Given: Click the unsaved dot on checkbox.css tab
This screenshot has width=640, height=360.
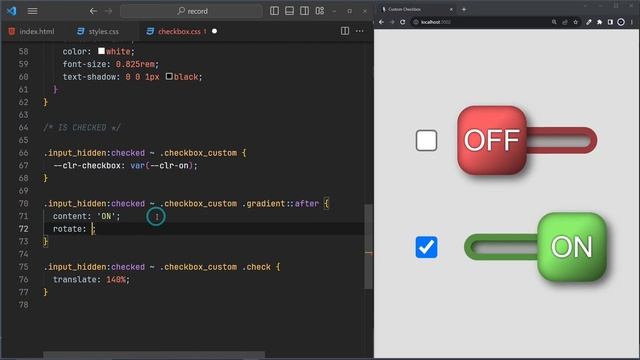Looking at the screenshot, I should [x=214, y=31].
